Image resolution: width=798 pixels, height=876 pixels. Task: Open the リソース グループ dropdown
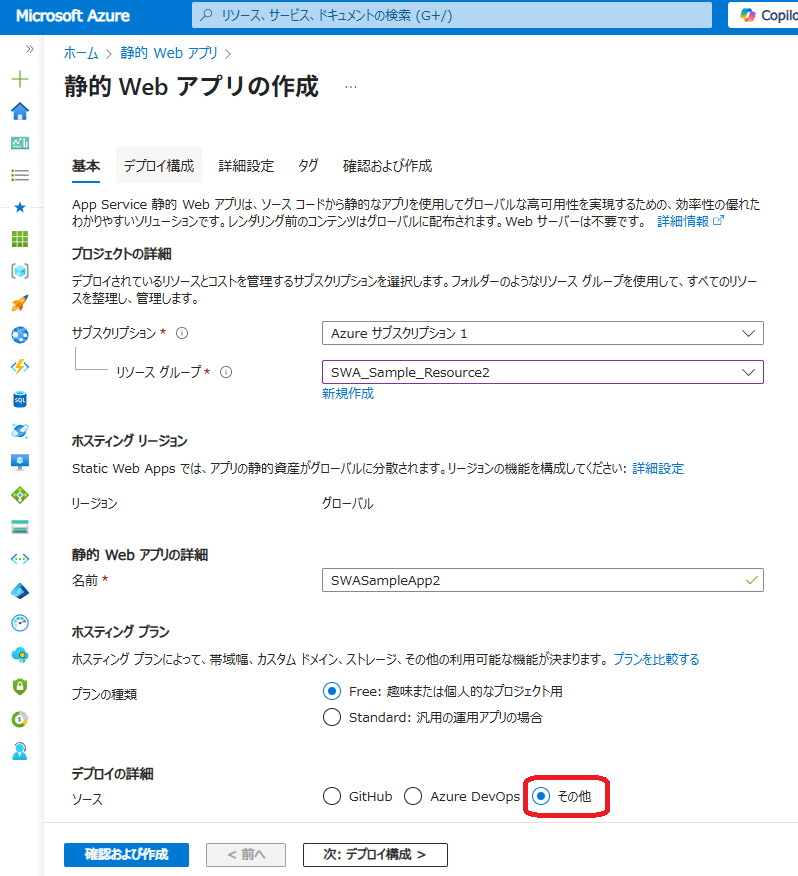click(x=543, y=372)
